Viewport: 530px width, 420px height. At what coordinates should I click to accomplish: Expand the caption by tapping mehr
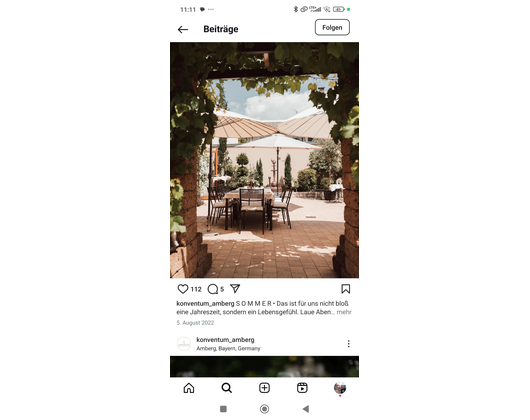(344, 312)
